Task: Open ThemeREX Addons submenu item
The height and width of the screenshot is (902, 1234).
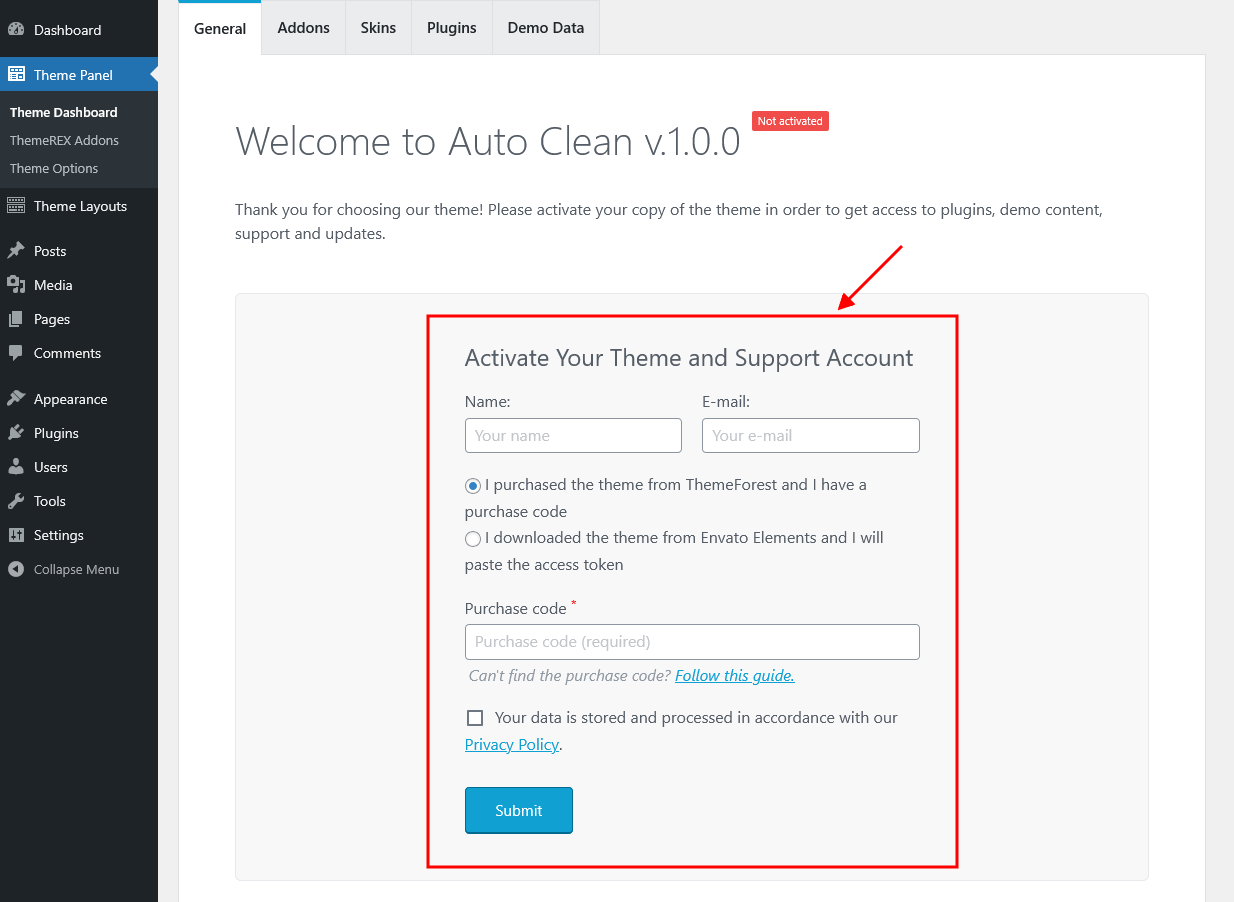Action: coord(64,140)
